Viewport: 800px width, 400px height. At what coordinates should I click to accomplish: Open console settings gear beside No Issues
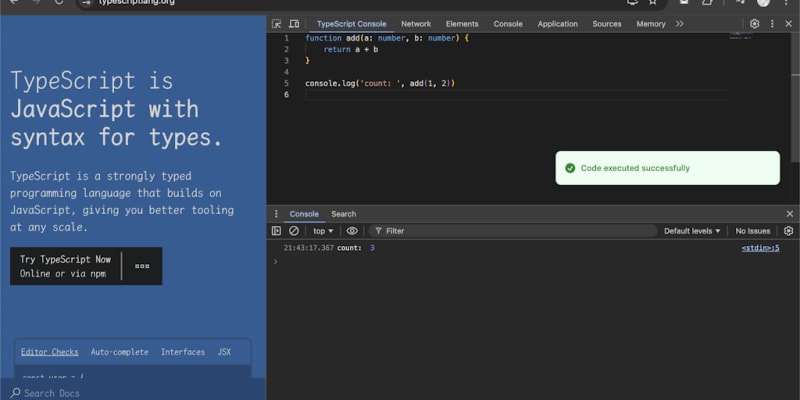pos(788,231)
